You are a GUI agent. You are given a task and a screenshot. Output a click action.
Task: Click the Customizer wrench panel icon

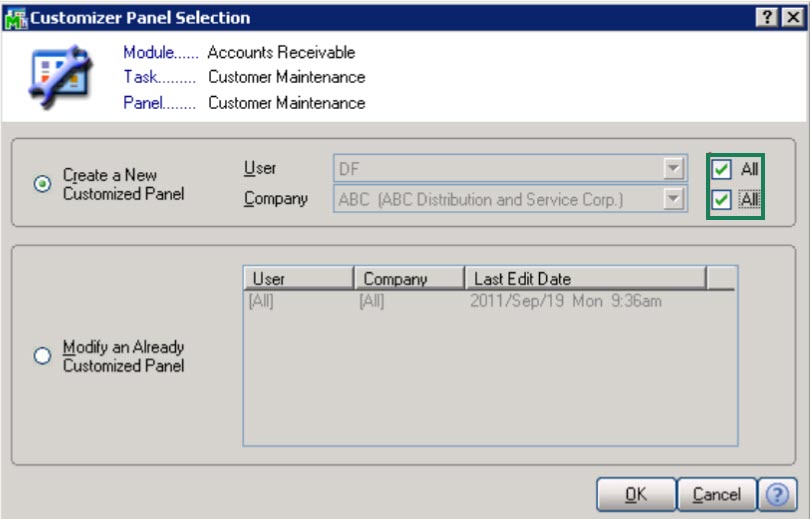click(62, 76)
